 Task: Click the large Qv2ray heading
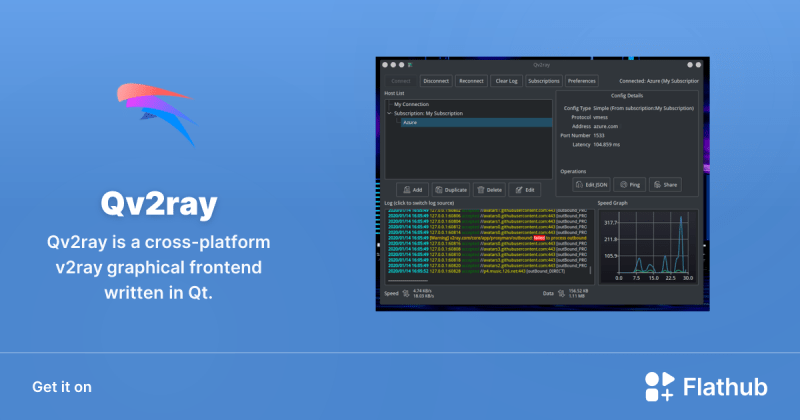pos(159,204)
